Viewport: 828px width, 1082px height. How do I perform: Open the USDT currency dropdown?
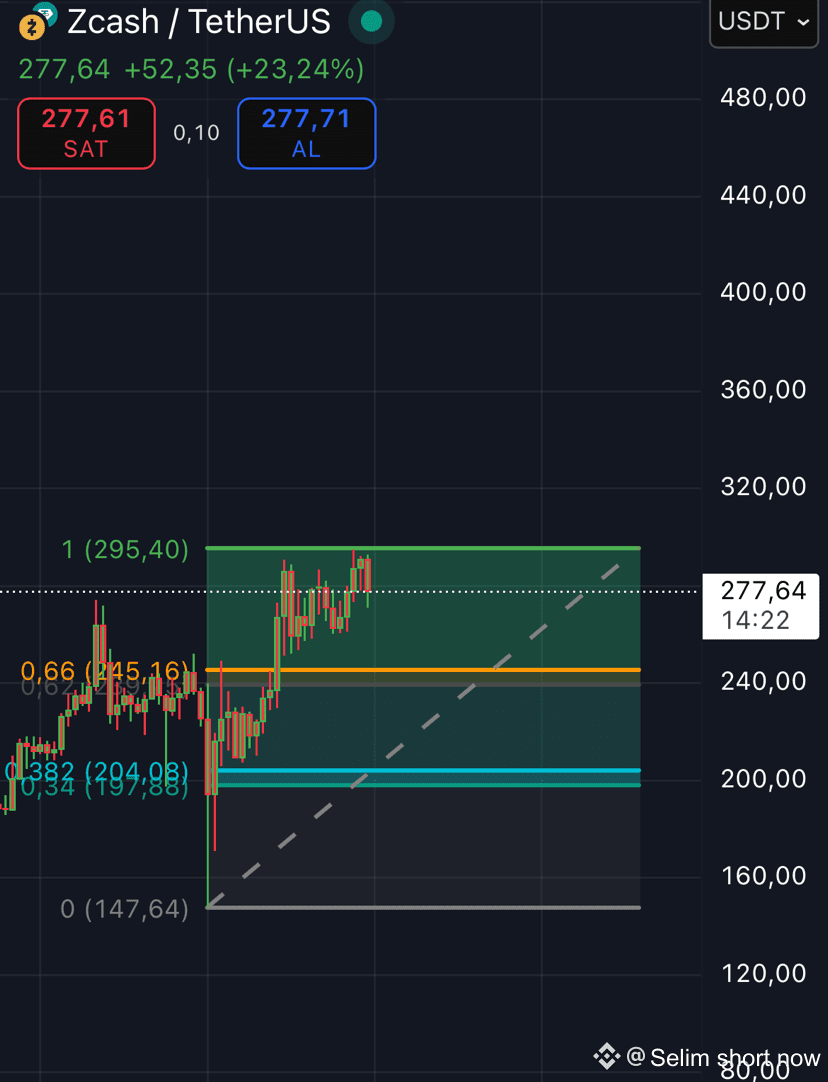coord(764,22)
